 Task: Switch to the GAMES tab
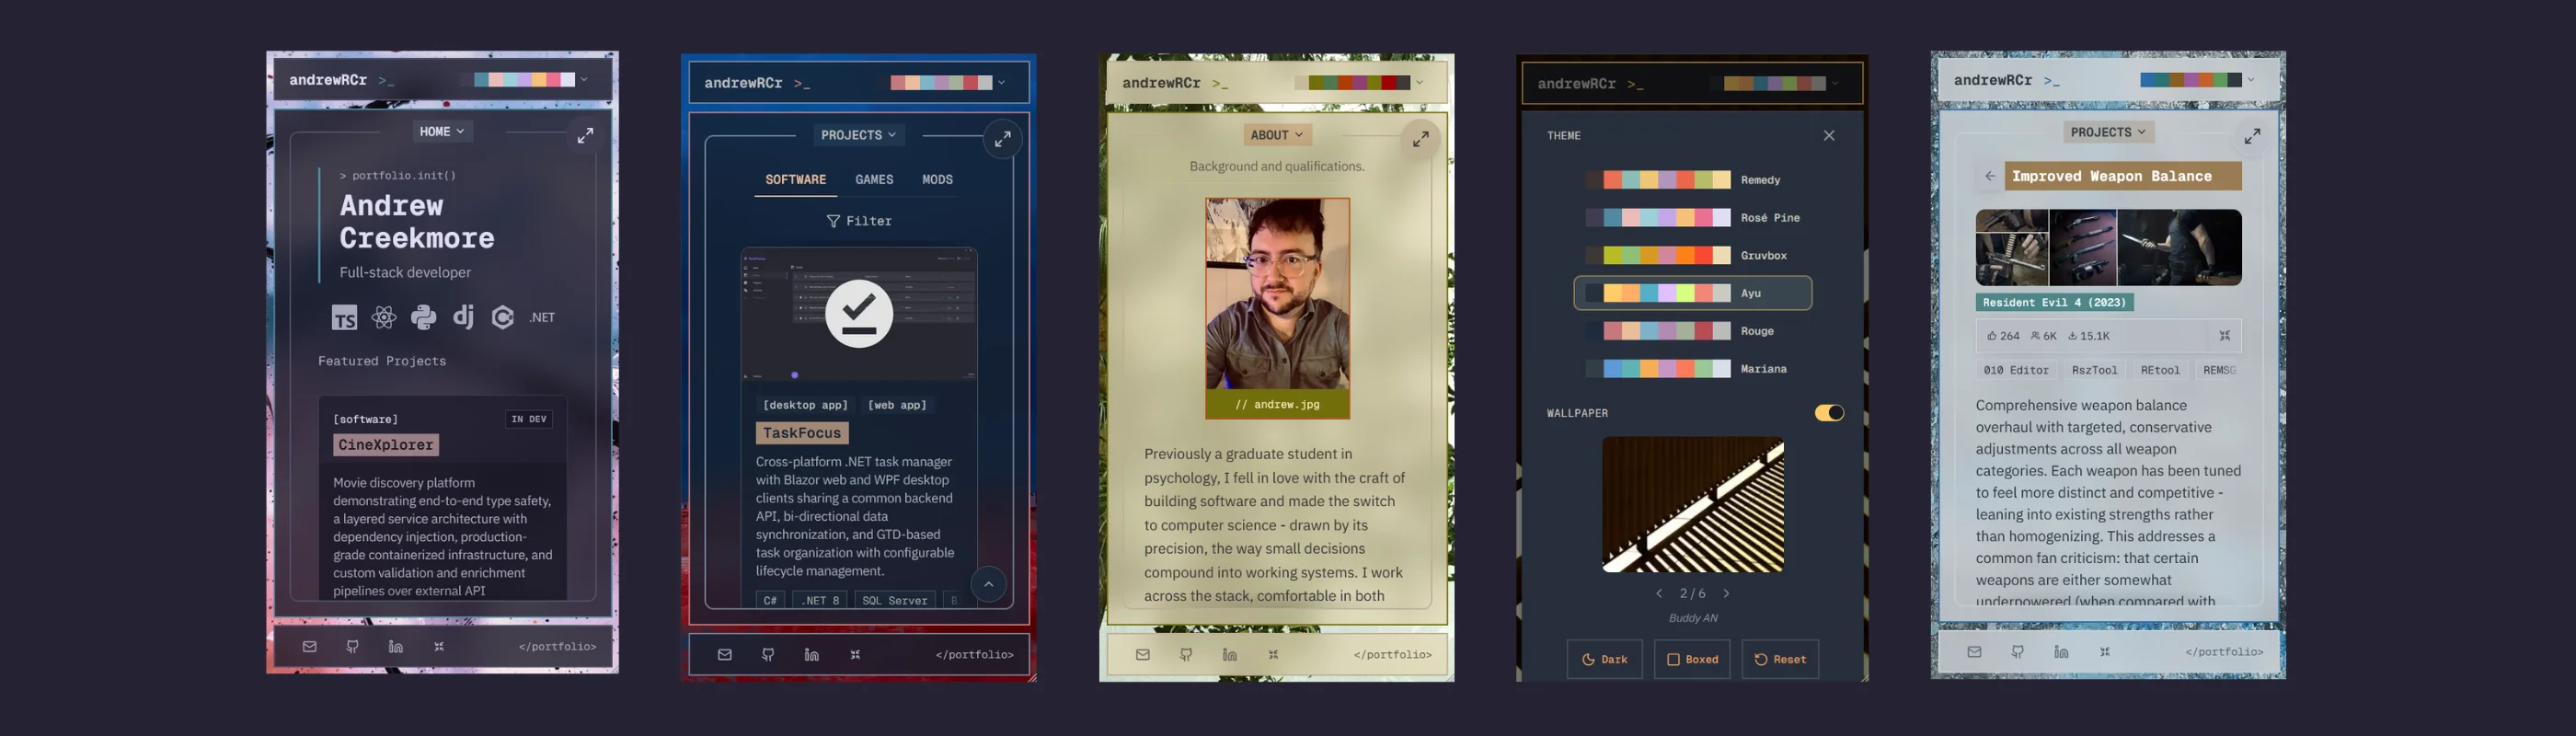[874, 180]
